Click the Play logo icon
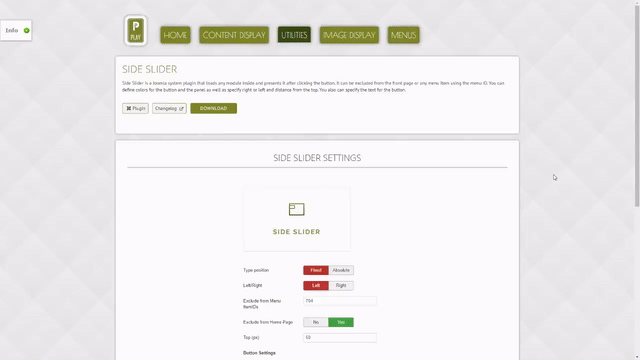 tap(136, 31)
